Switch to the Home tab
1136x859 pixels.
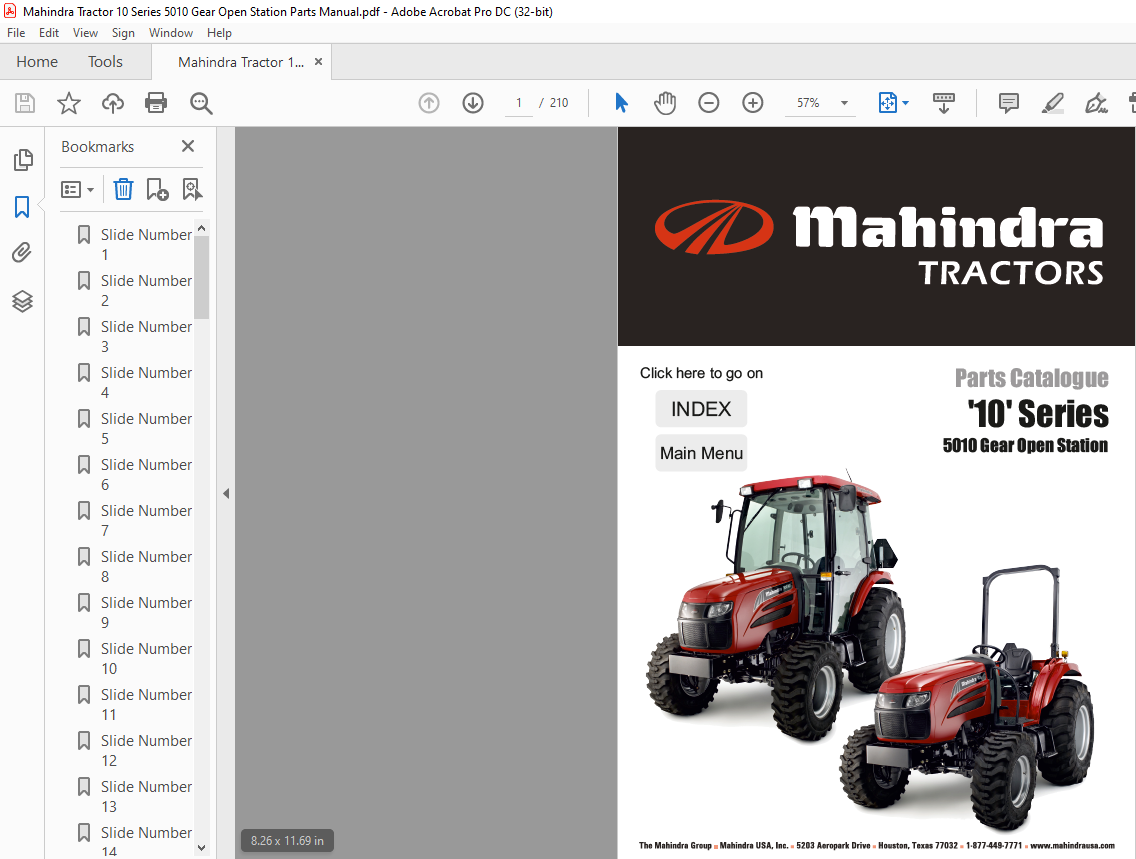pyautogui.click(x=37, y=62)
